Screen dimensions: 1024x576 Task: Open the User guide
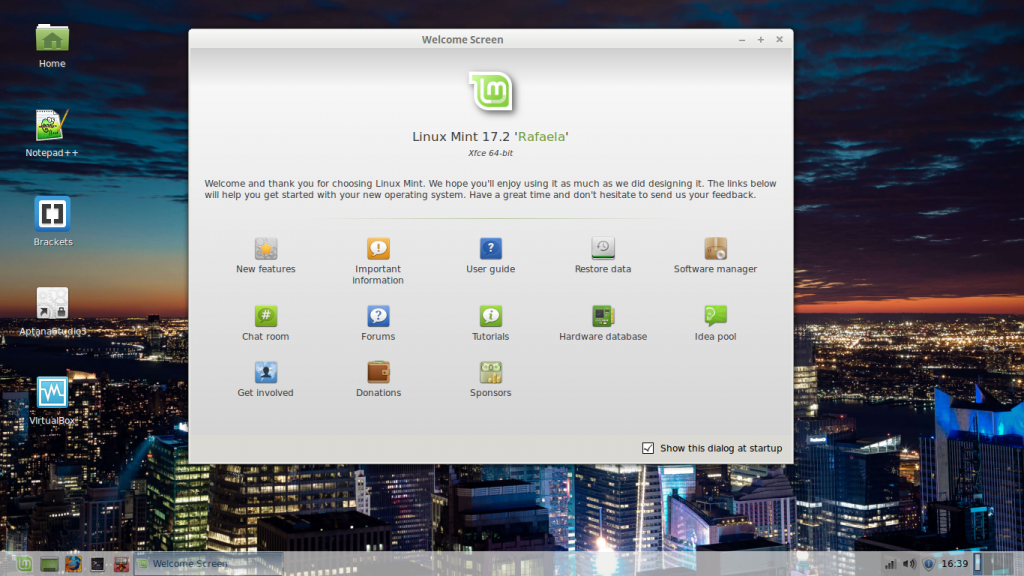(x=490, y=250)
